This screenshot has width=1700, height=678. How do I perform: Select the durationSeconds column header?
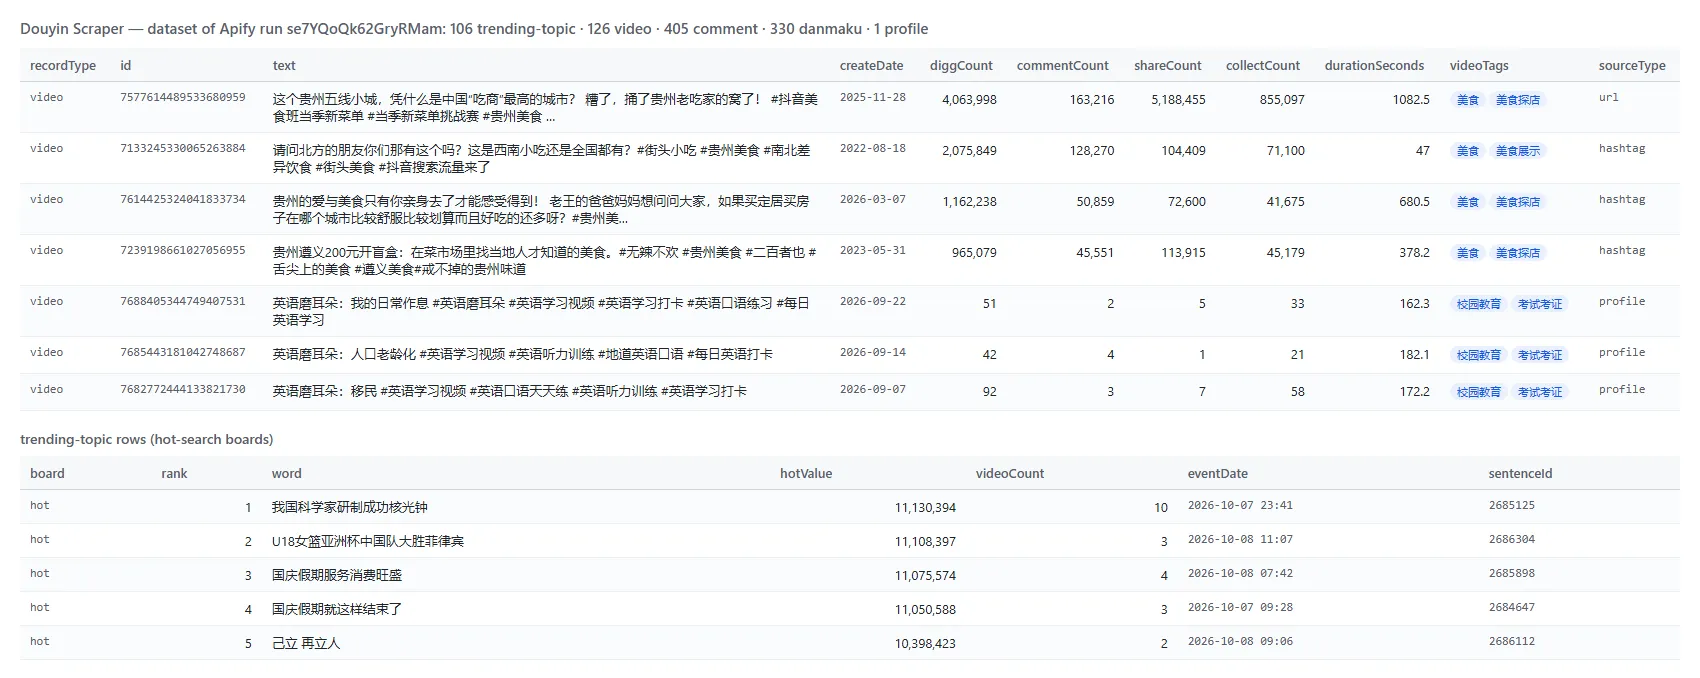click(x=1374, y=66)
